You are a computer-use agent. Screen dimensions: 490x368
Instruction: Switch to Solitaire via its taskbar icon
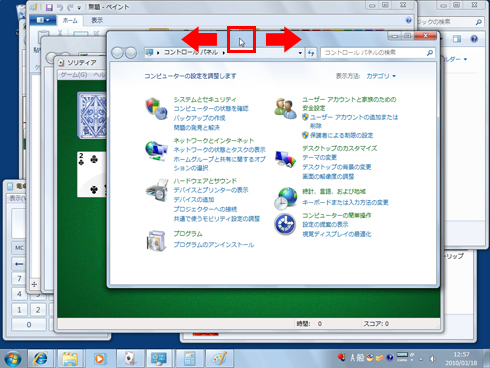tap(129, 359)
